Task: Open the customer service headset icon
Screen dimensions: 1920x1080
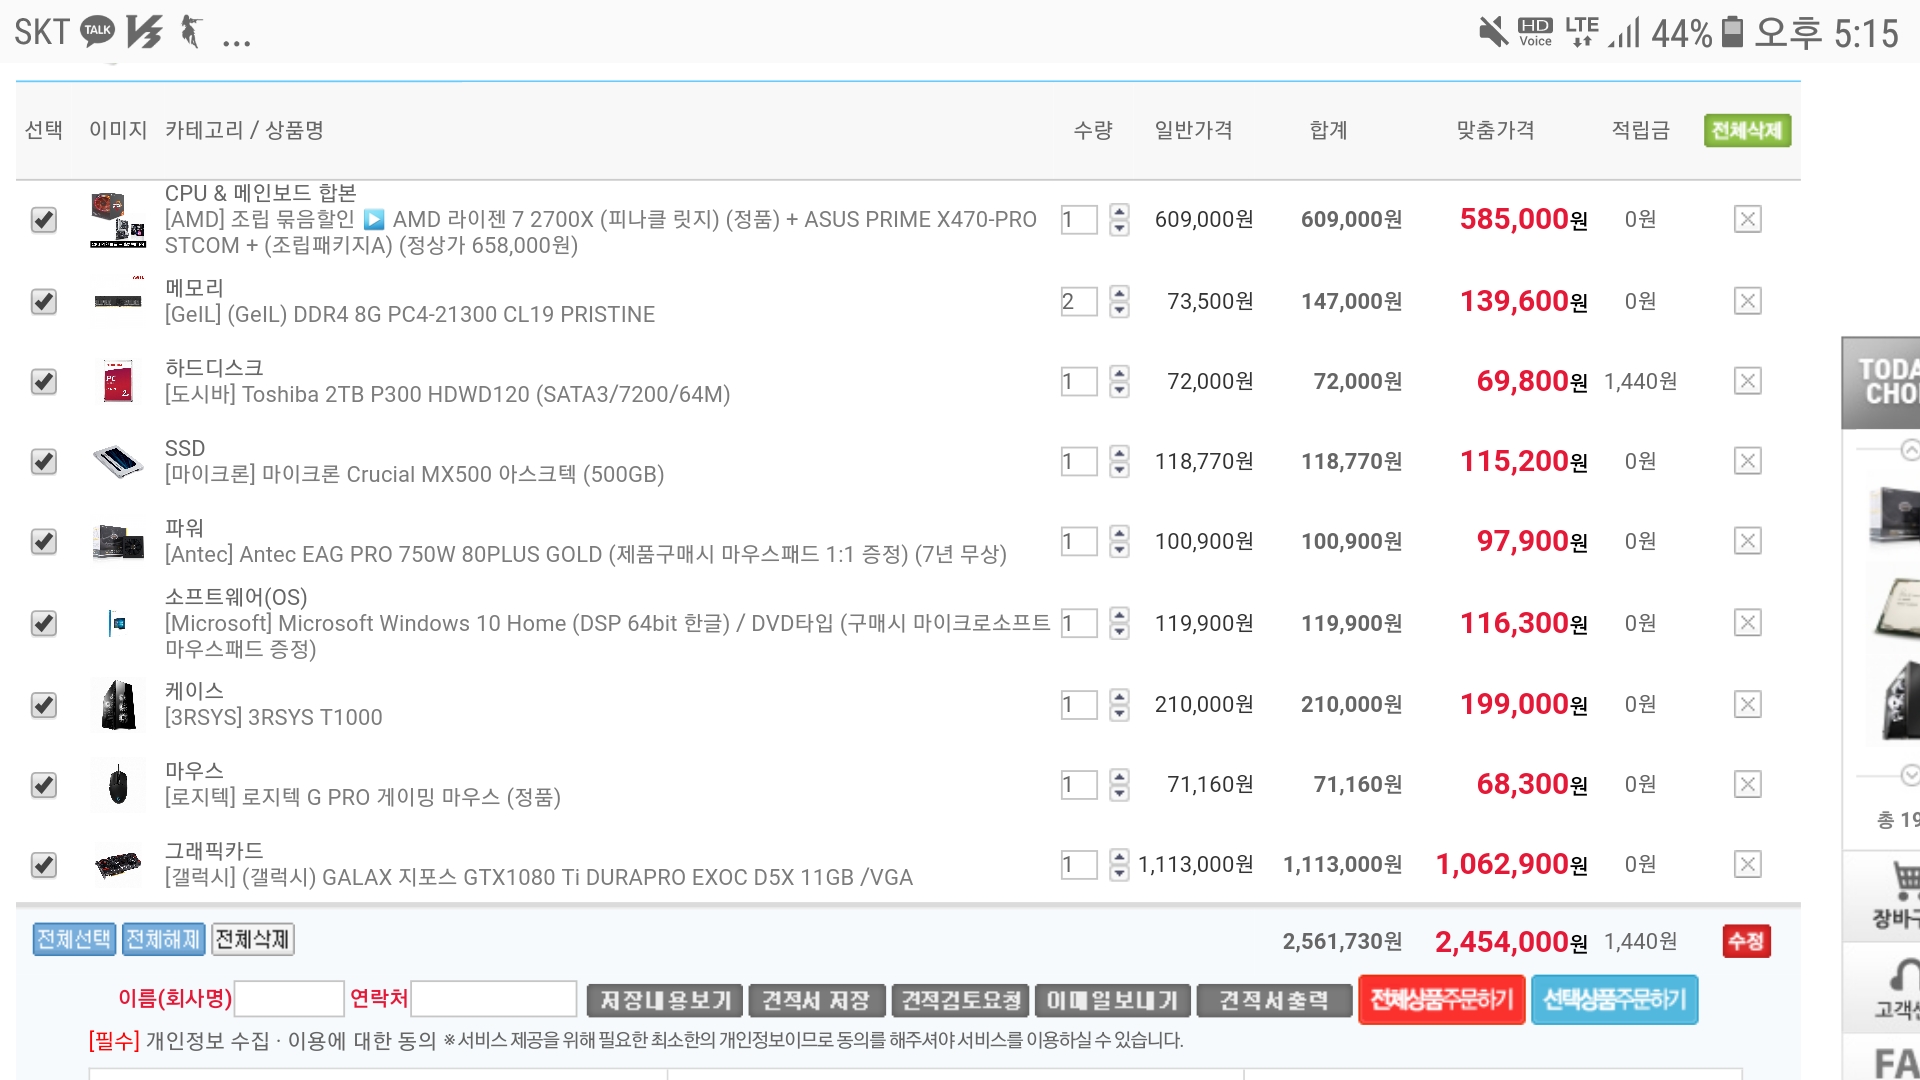Action: tap(1905, 975)
